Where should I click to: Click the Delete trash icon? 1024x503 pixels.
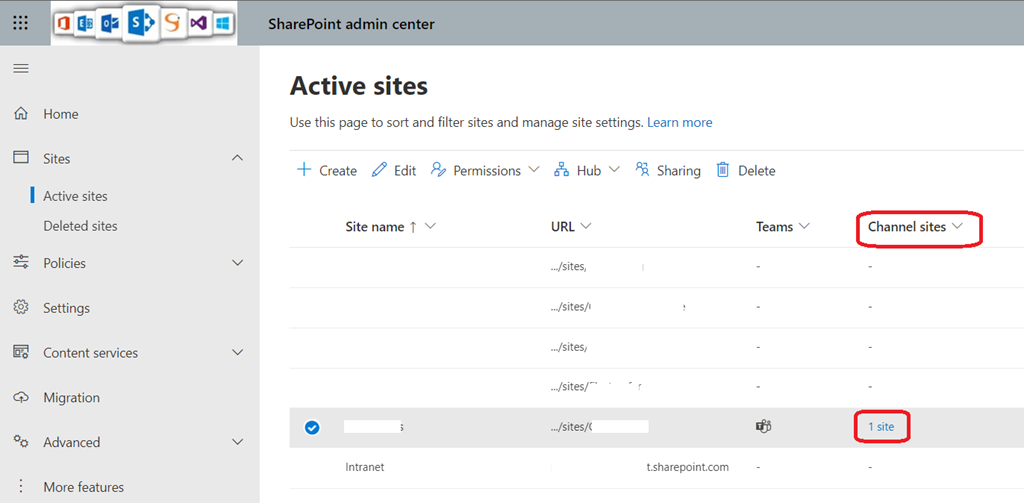click(723, 170)
